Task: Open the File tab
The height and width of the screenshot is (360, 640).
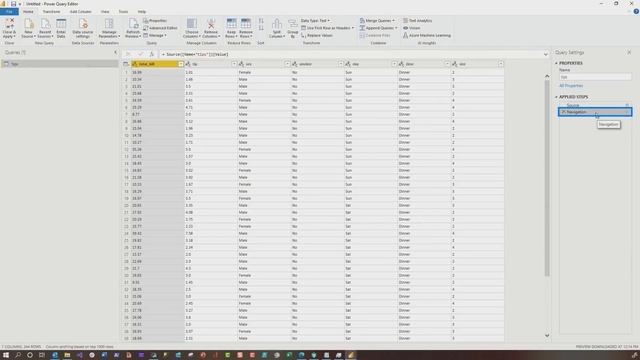Action: click(x=9, y=12)
